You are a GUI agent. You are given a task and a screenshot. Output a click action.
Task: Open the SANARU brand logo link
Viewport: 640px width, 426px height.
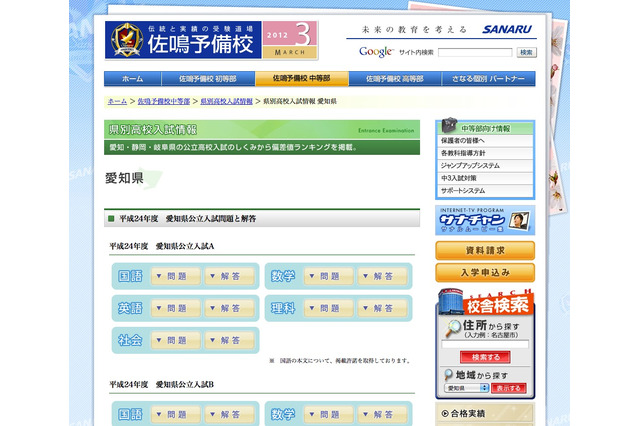click(507, 29)
